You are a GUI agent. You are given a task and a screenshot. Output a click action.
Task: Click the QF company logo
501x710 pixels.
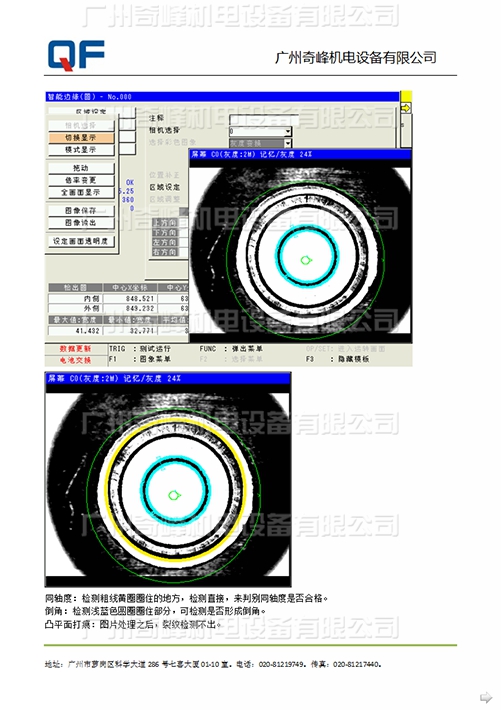[x=76, y=55]
